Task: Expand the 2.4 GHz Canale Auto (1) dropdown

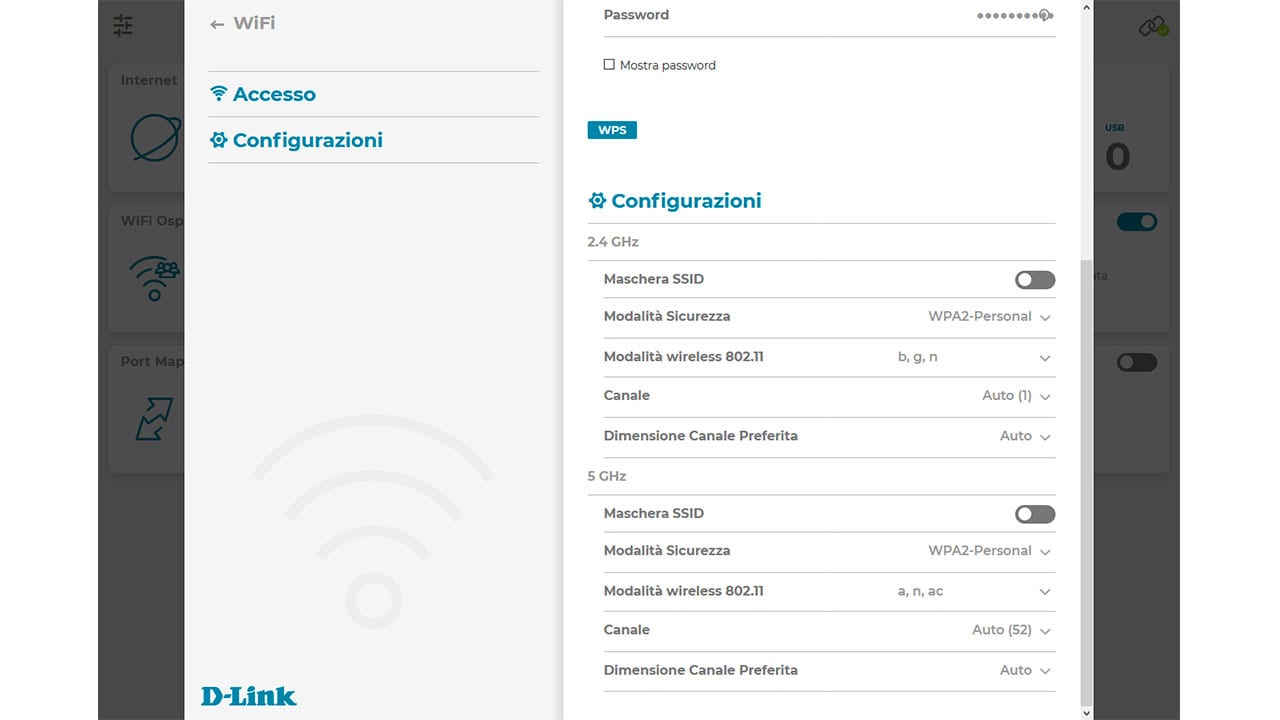Action: (1015, 396)
